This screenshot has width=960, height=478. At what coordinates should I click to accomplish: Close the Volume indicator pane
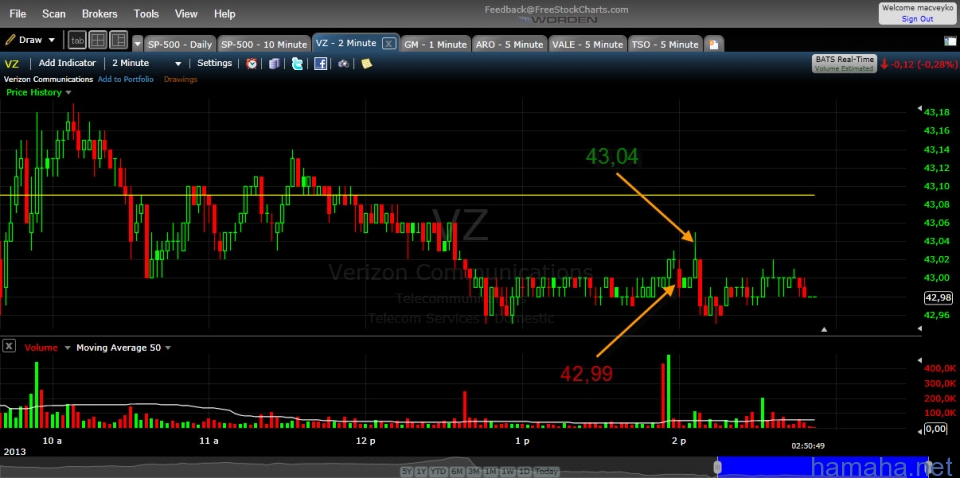click(9, 346)
